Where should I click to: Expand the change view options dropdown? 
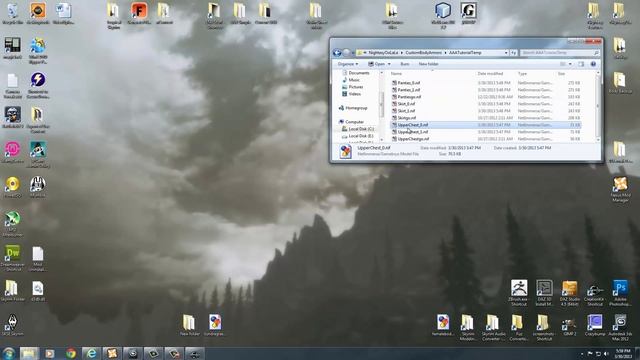570,64
